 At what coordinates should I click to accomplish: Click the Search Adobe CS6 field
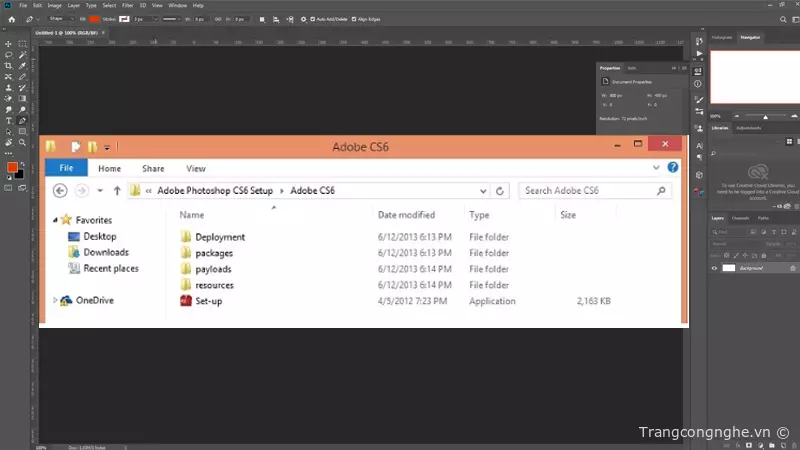pyautogui.click(x=588, y=190)
